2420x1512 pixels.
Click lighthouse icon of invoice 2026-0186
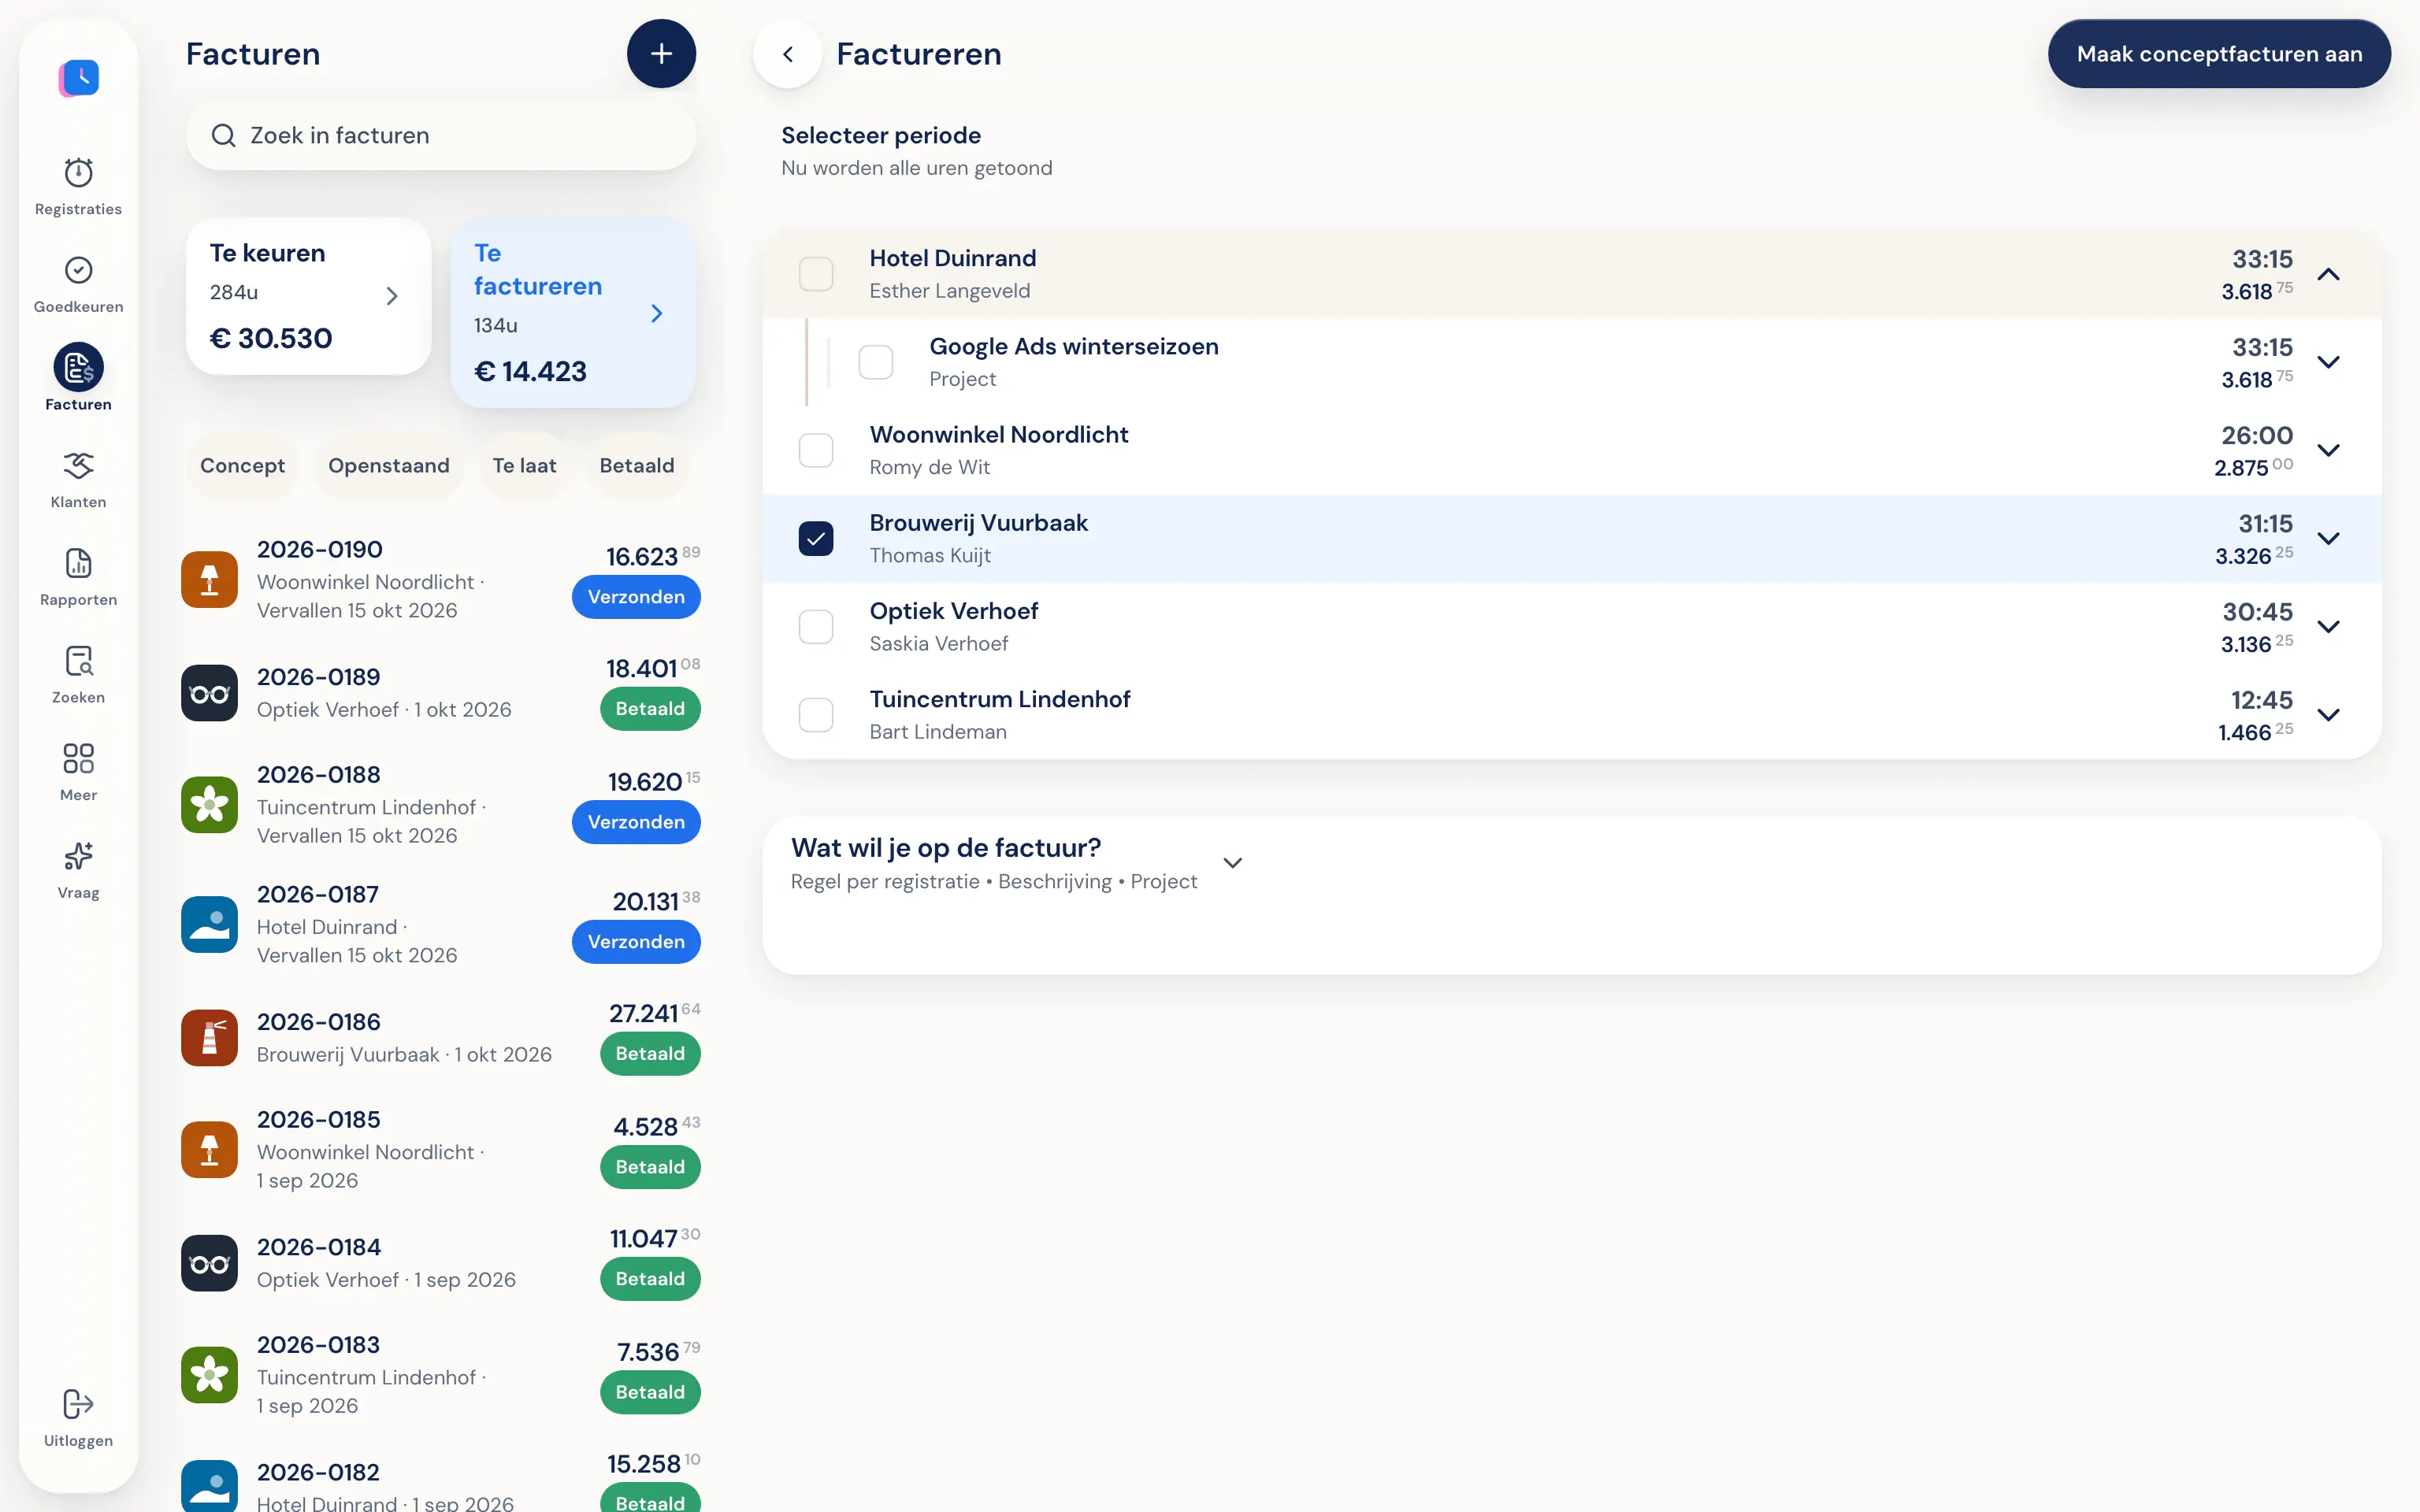(209, 1038)
